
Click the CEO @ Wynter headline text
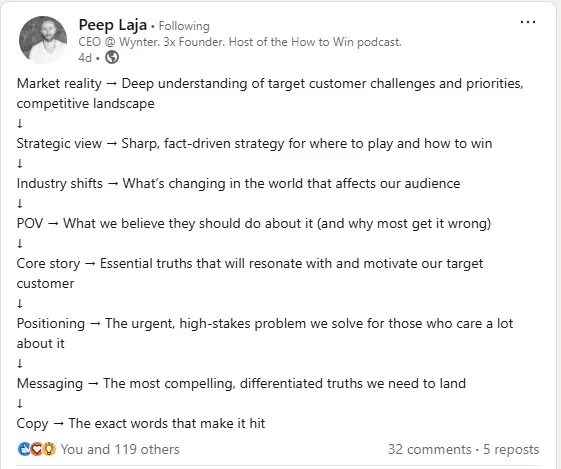click(x=240, y=42)
